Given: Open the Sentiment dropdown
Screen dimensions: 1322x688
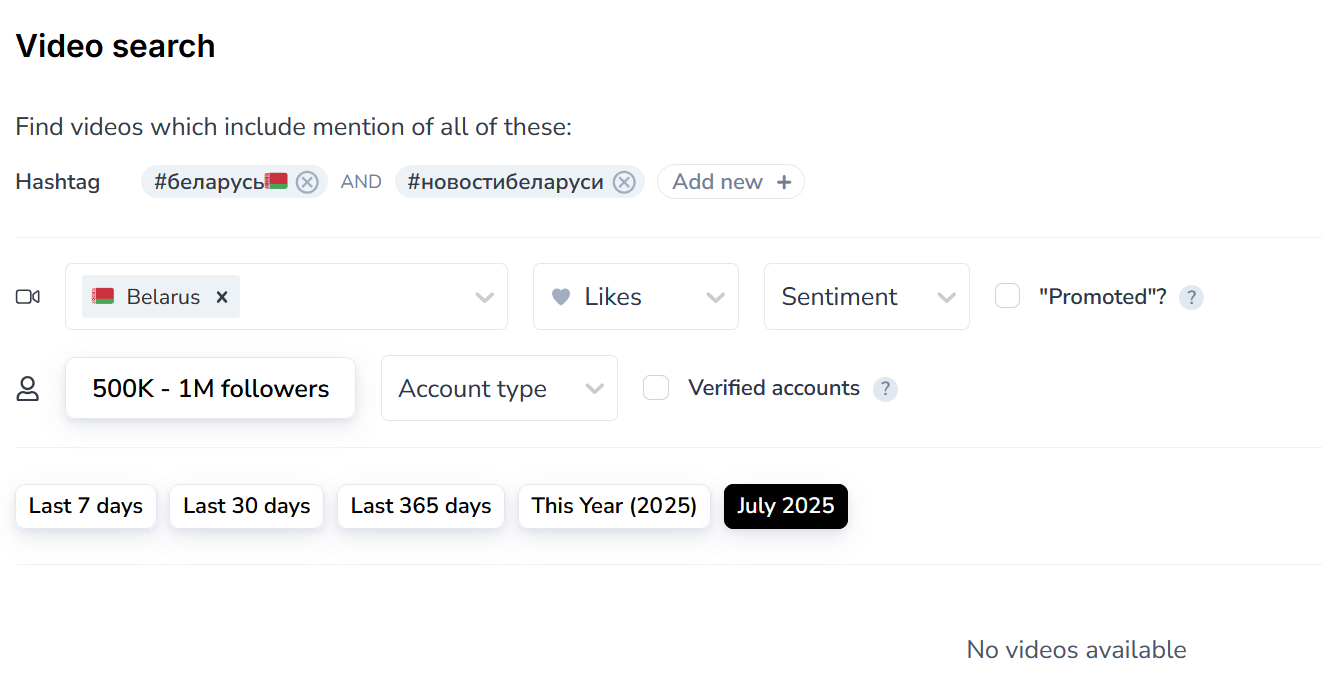Looking at the screenshot, I should click(x=866, y=297).
